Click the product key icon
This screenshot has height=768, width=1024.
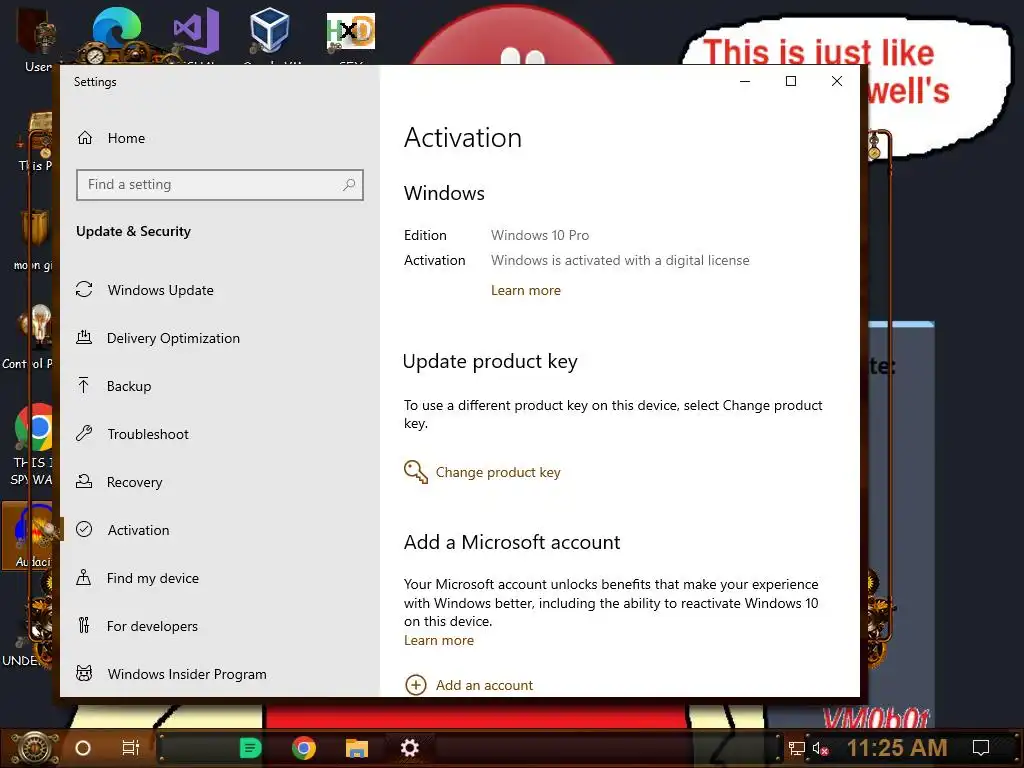[x=416, y=472]
